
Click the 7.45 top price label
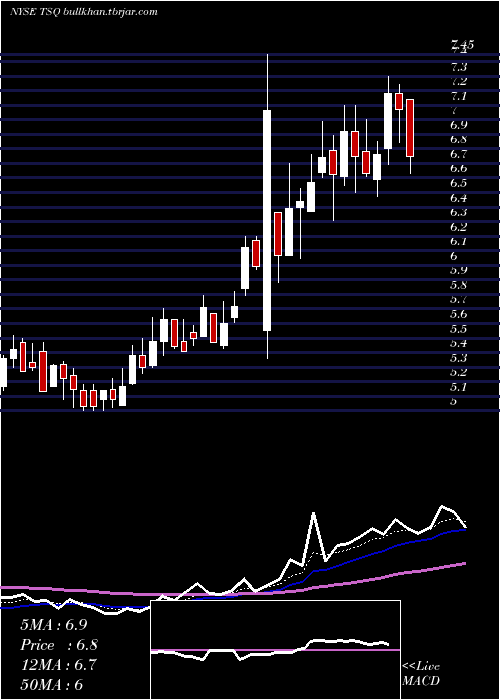(462, 44)
